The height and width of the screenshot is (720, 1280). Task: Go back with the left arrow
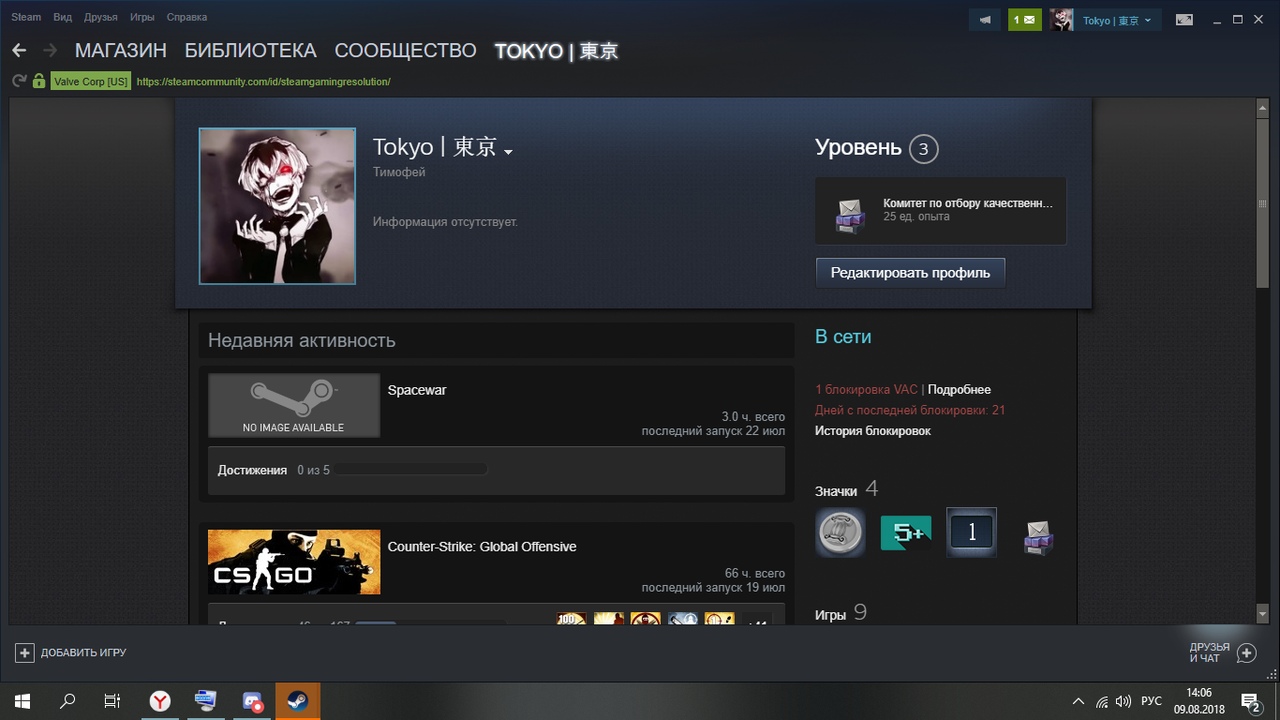coord(19,50)
